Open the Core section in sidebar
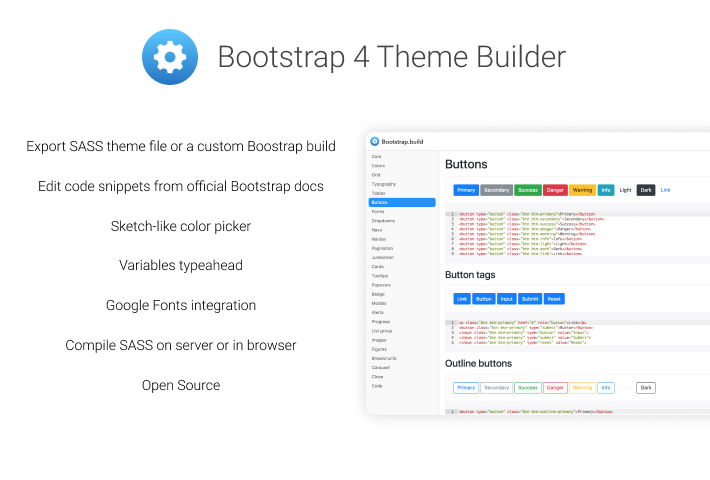The height and width of the screenshot is (480, 710). pyautogui.click(x=376, y=157)
